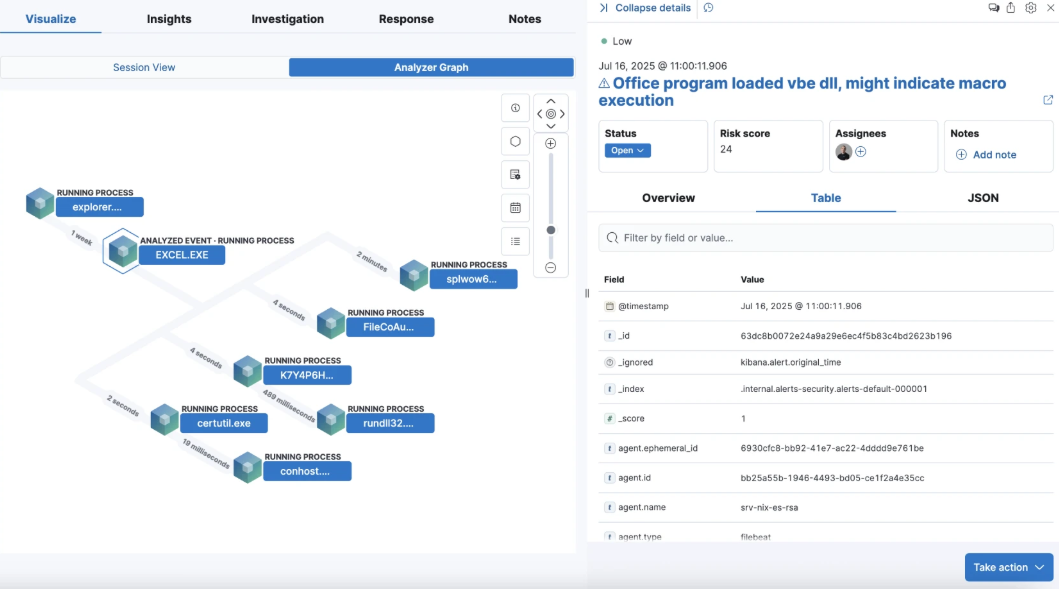The image size is (1059, 589).
Task: Click the zoom slider handle on the graph
Action: [x=550, y=231]
